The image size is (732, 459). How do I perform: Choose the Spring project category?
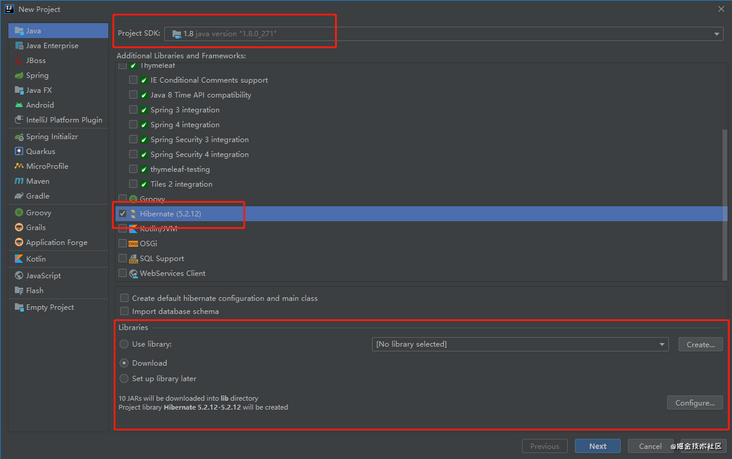coord(58,75)
